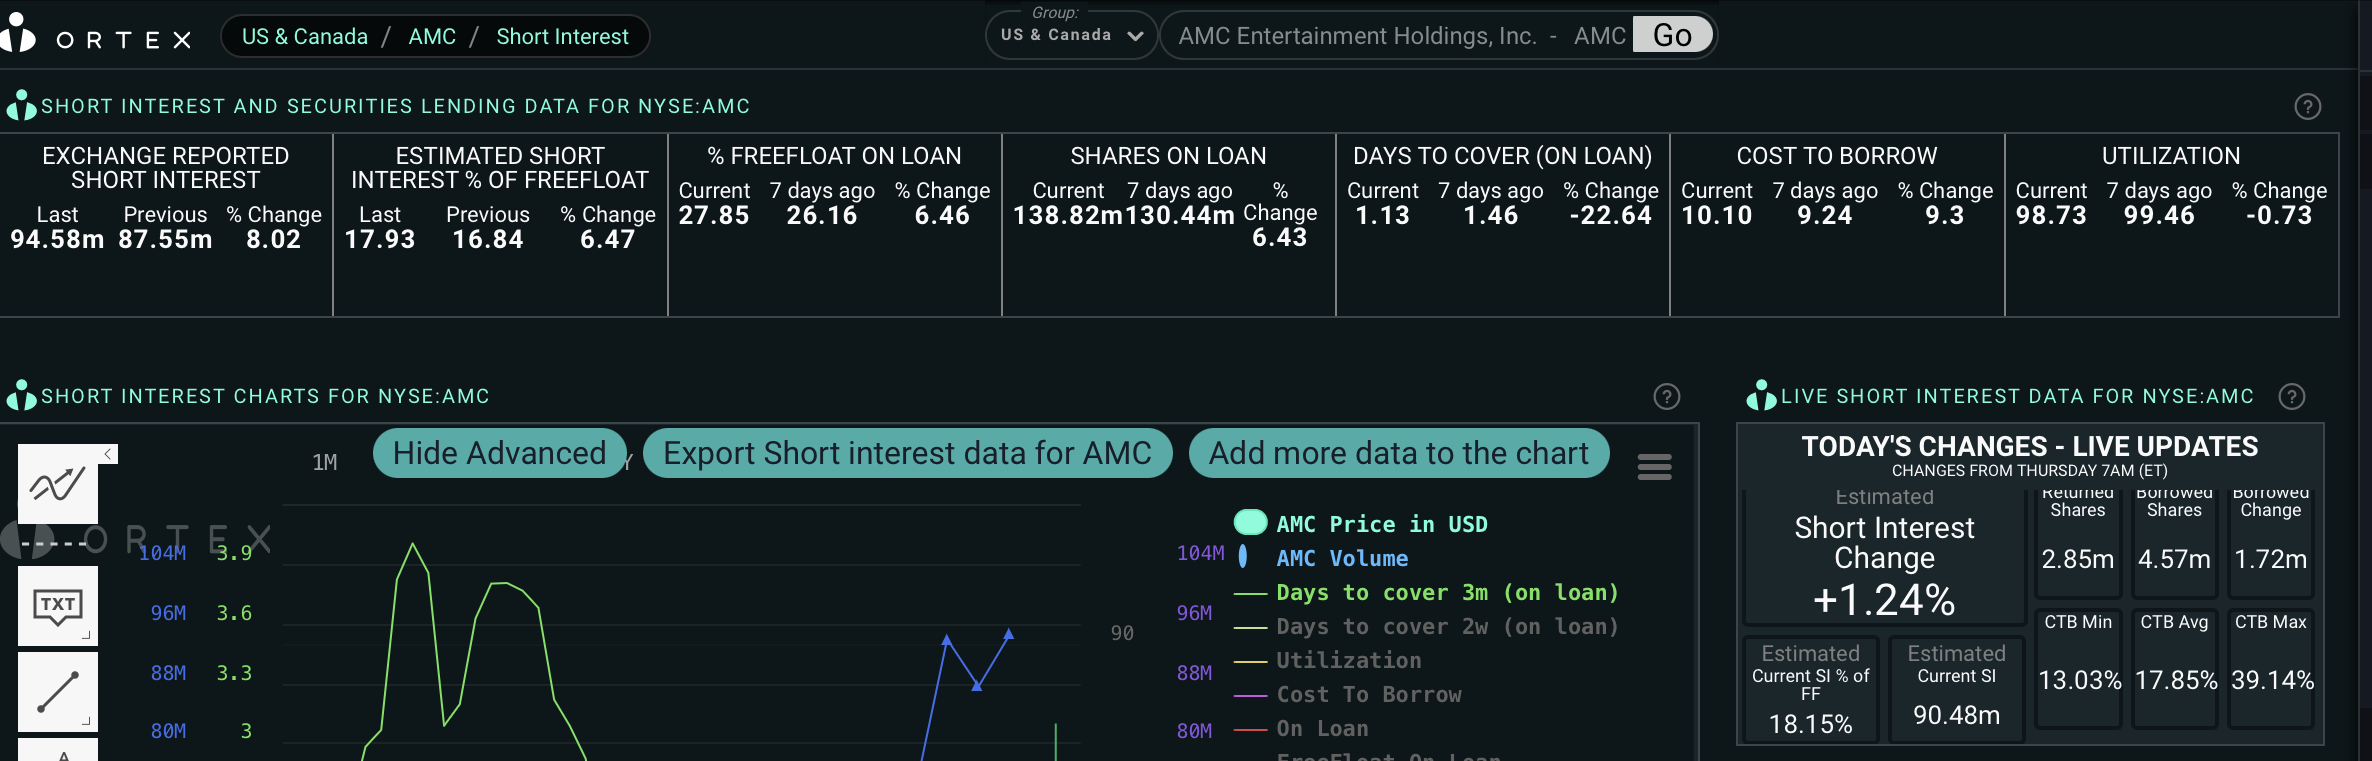Open help for live short interest data
Image resolution: width=2372 pixels, height=761 pixels.
pyautogui.click(x=2291, y=397)
